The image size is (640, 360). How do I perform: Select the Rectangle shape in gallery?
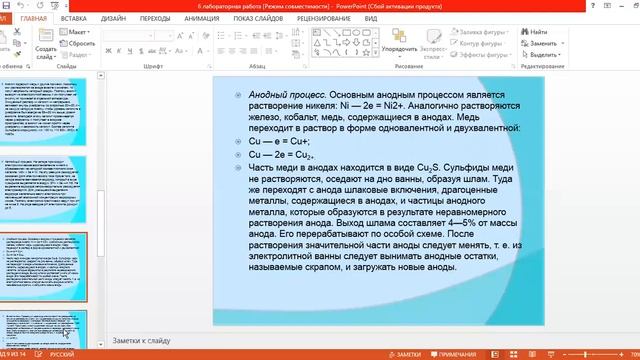pos(347,33)
